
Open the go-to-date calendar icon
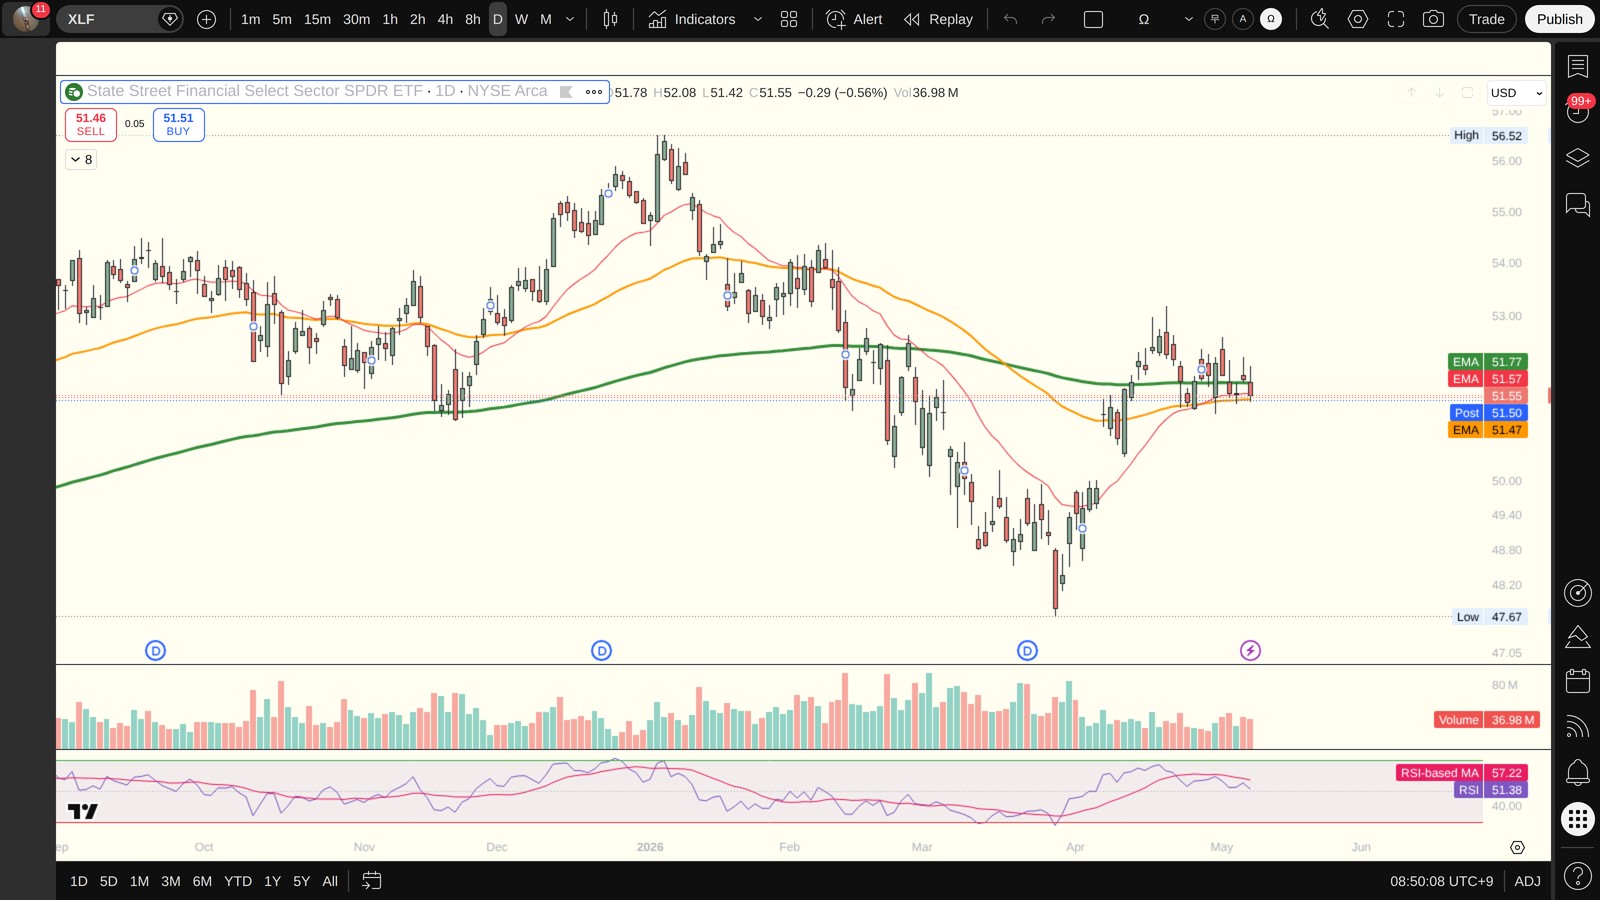[371, 881]
